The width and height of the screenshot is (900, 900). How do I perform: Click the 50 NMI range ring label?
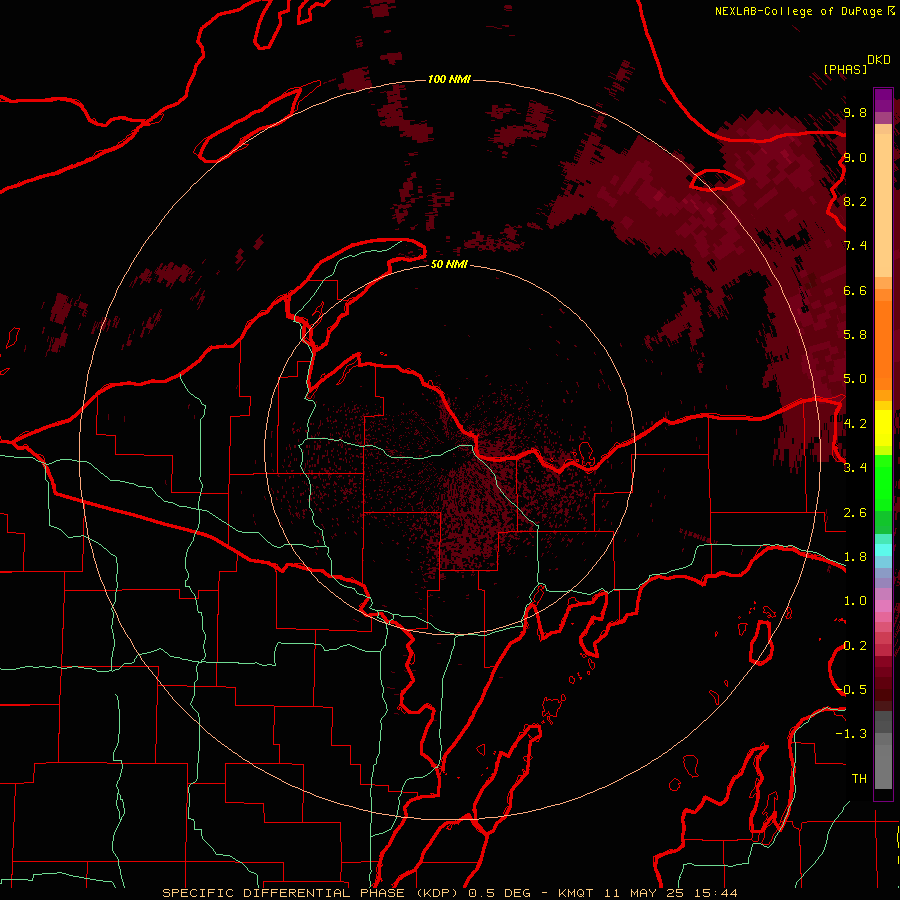449,264
